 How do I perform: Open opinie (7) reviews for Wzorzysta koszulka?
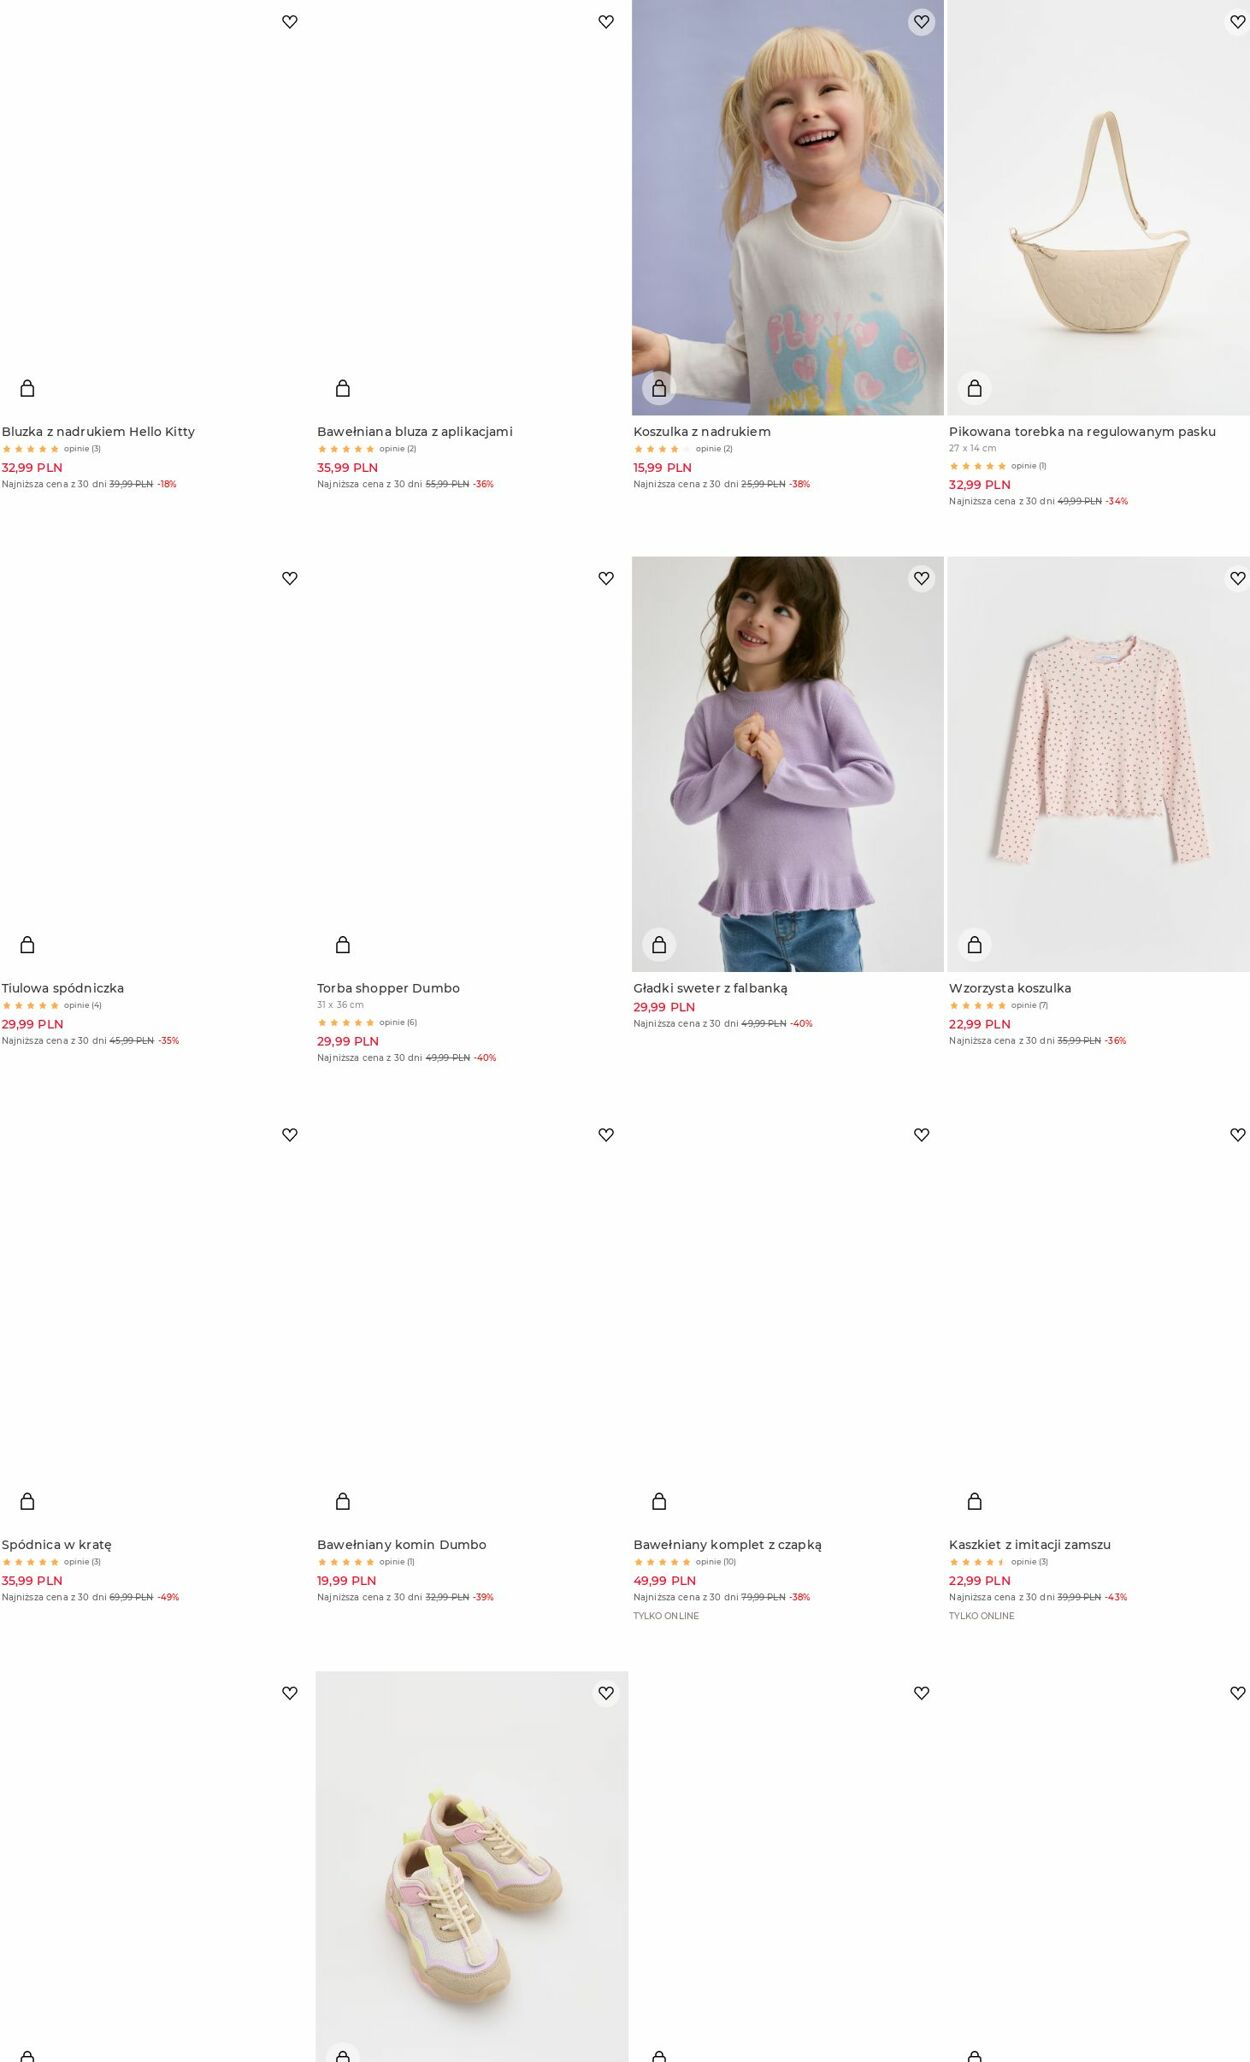(1030, 1006)
